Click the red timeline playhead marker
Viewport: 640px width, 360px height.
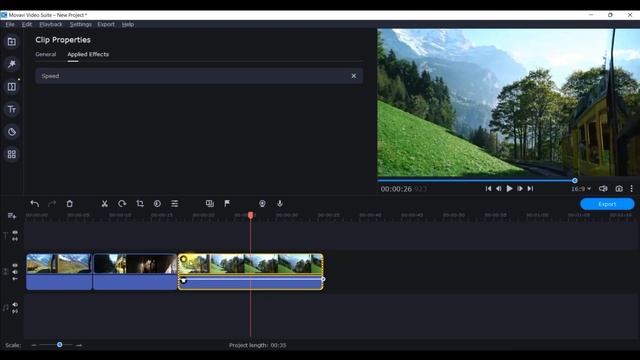click(x=251, y=215)
